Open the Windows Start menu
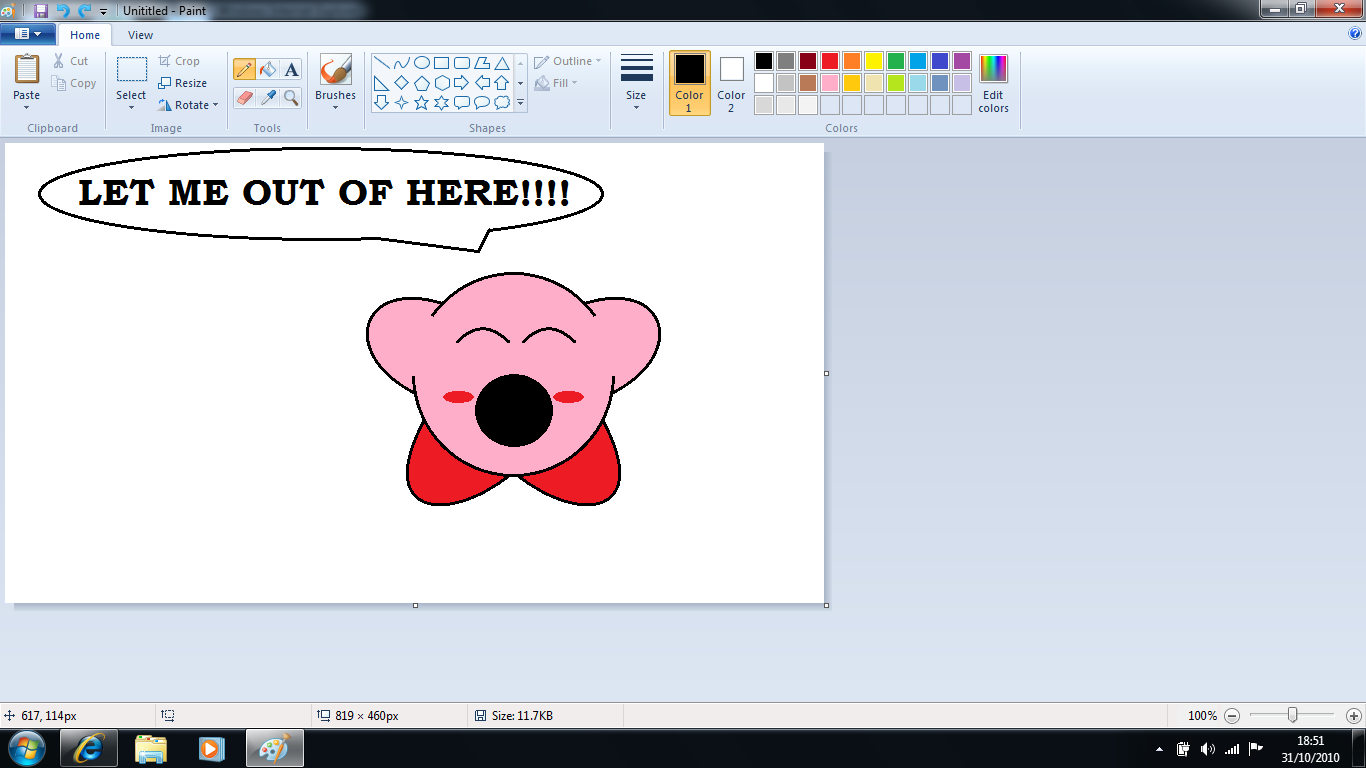Viewport: 1366px width, 768px height. tap(25, 748)
